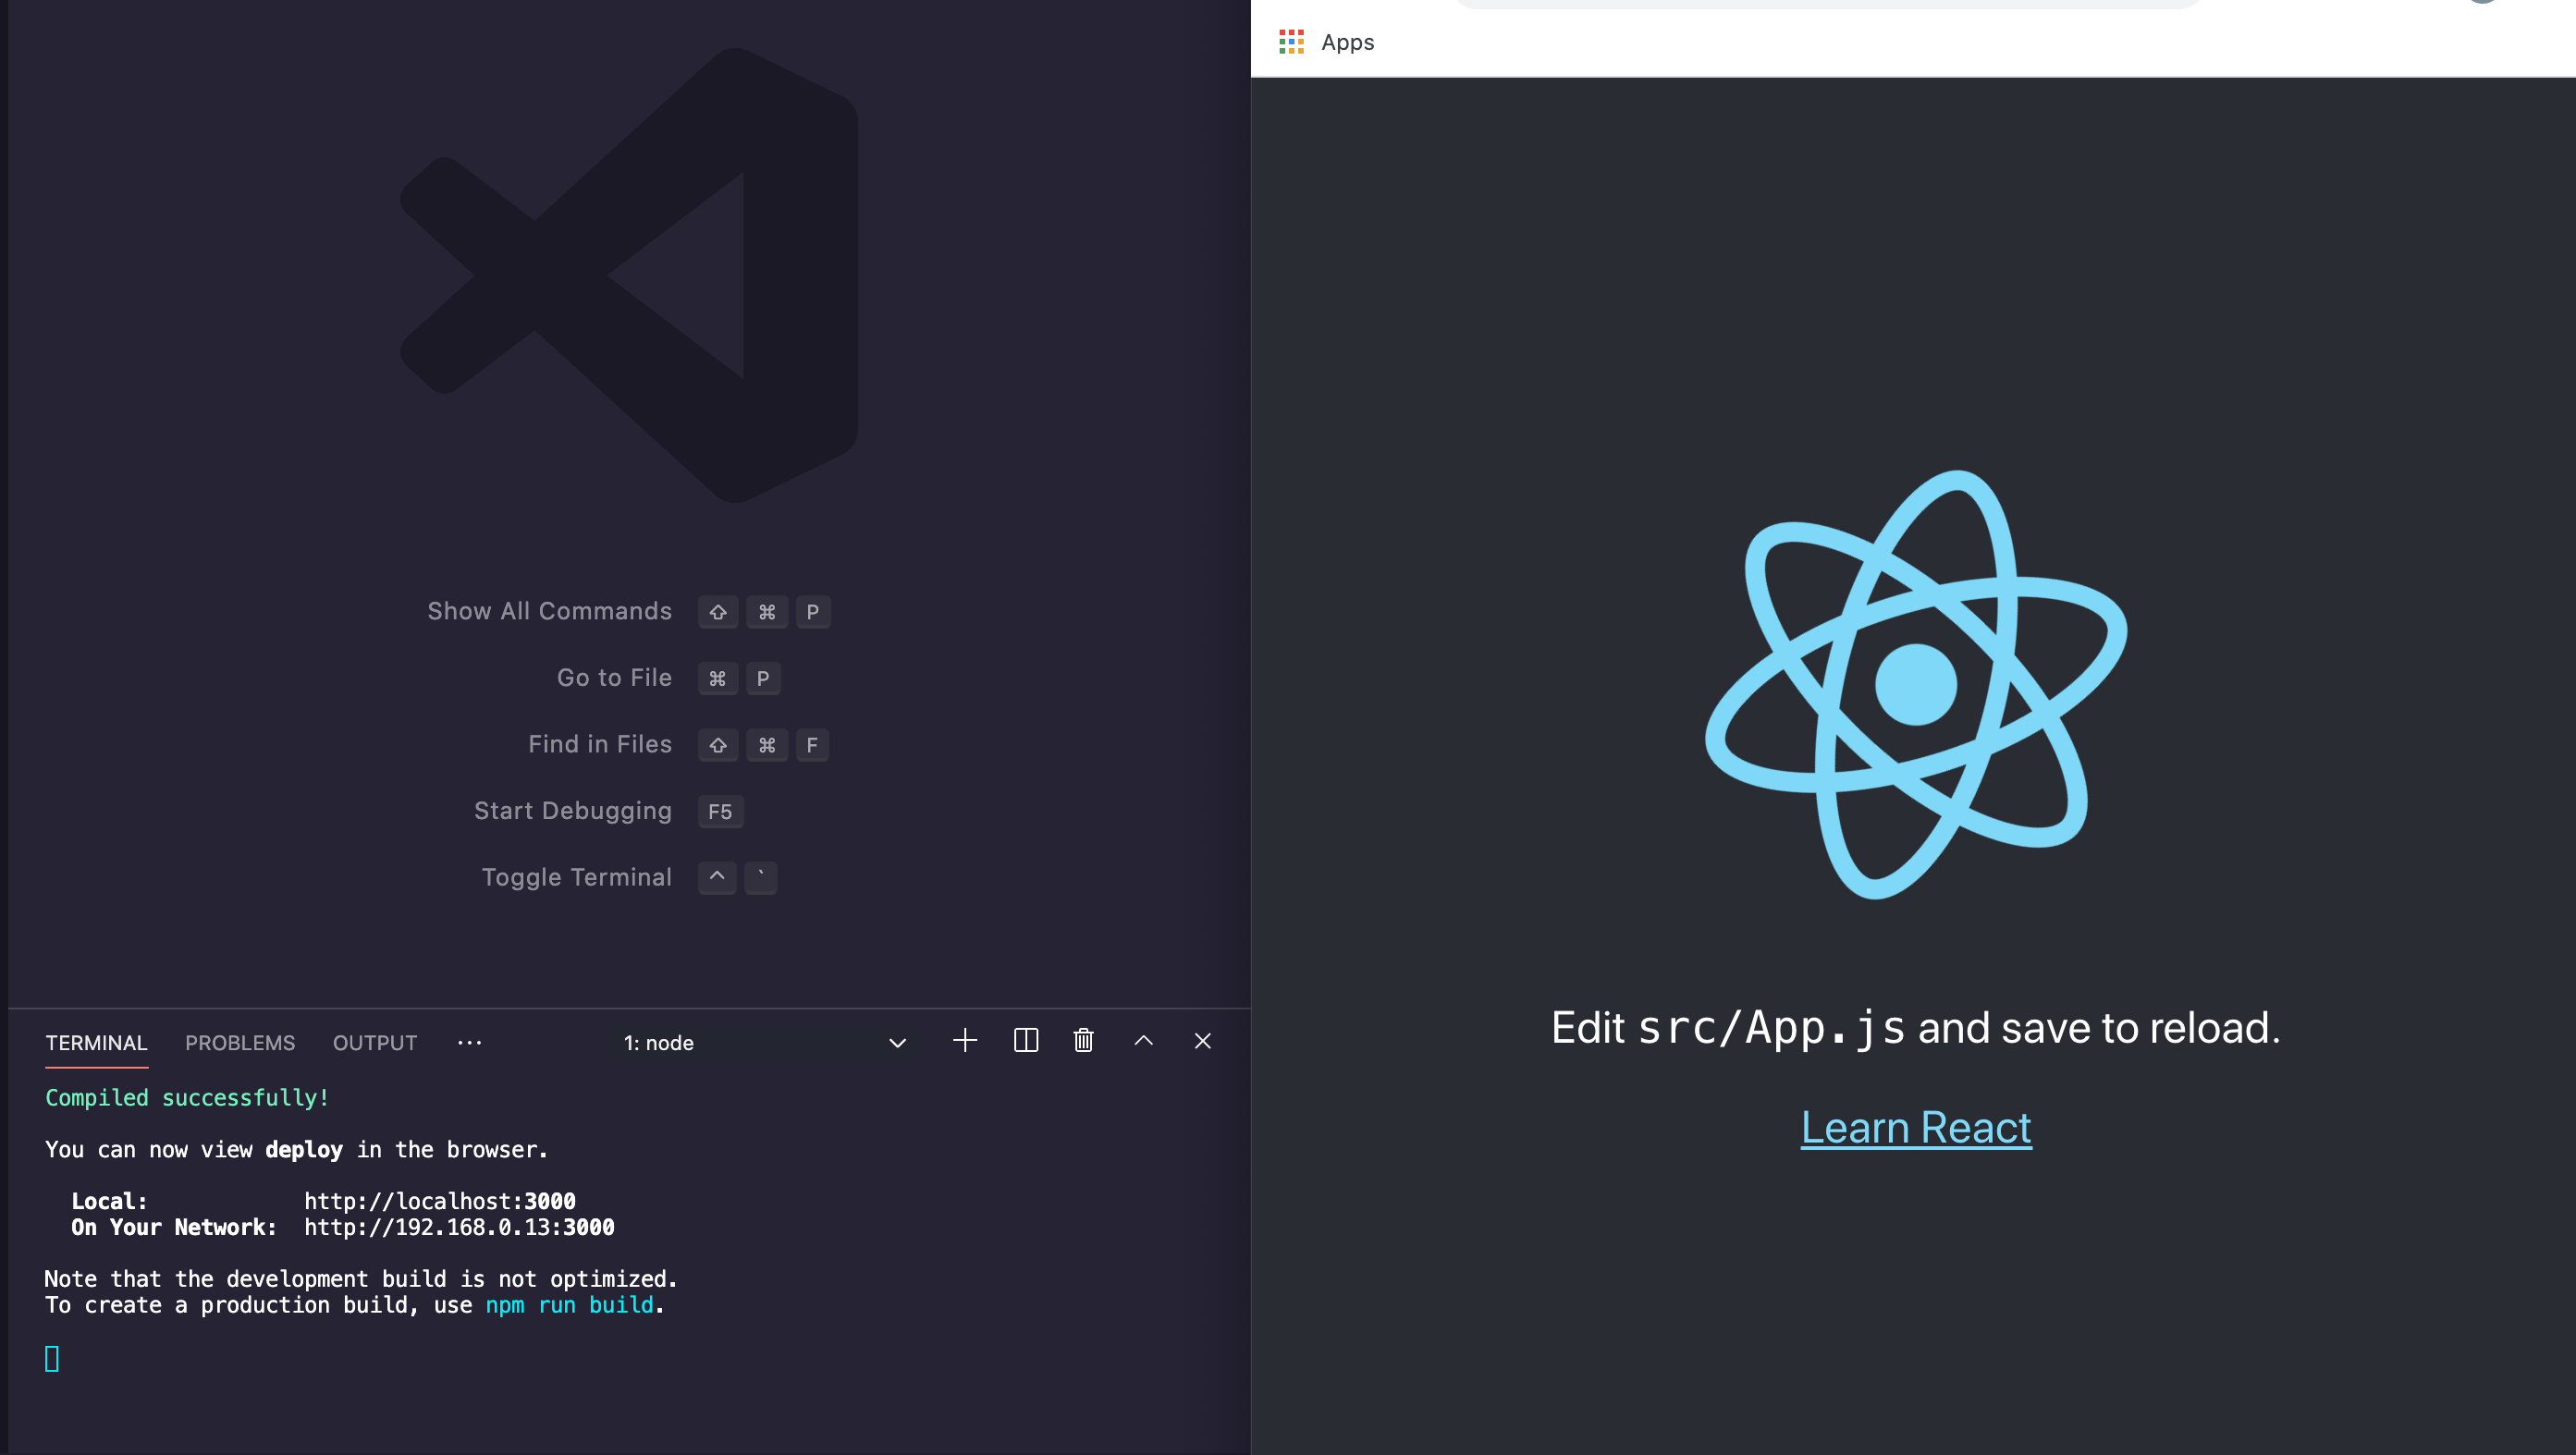The height and width of the screenshot is (1455, 2576).
Task: Close the terminal panel
Action: click(x=1202, y=1041)
